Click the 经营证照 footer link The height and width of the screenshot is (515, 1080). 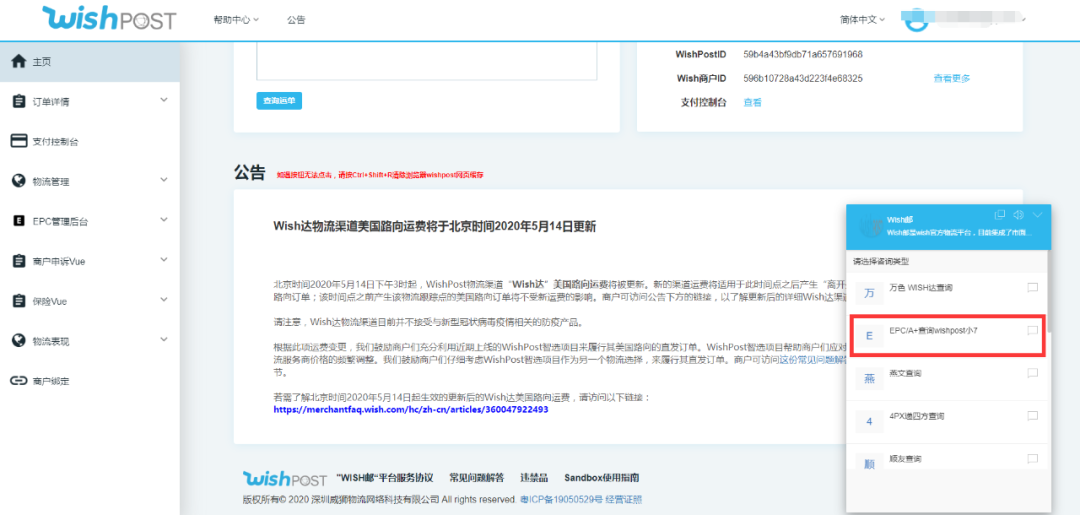click(624, 499)
